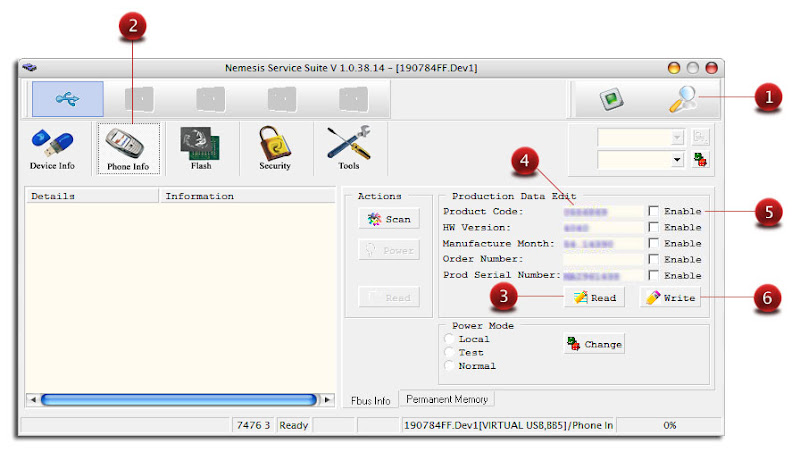Image resolution: width=800 pixels, height=452 pixels.
Task: Click the scrollbar left arrow
Action: (x=33, y=399)
